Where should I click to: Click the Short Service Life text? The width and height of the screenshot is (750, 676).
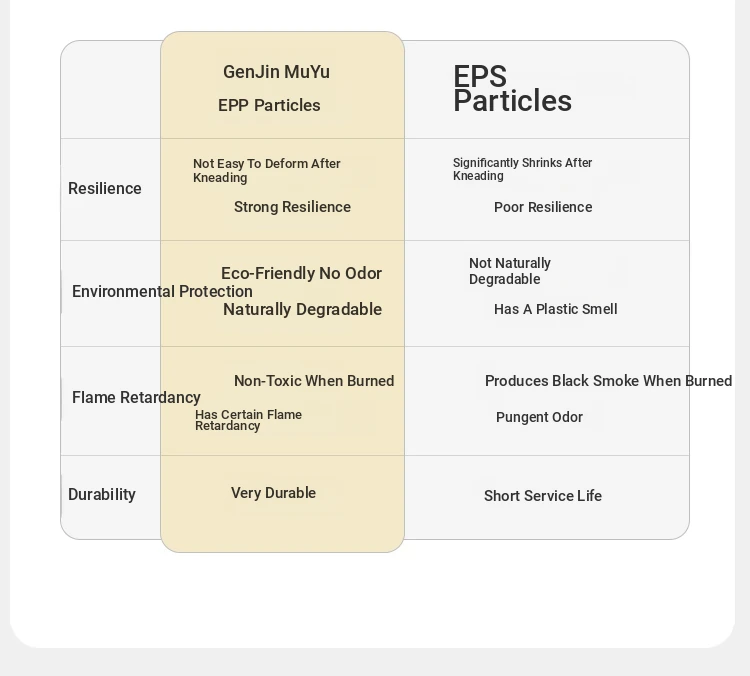tap(542, 496)
